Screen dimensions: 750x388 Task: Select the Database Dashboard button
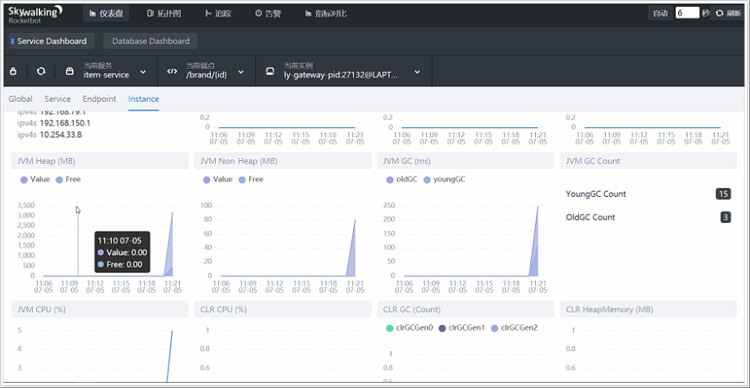tap(151, 41)
